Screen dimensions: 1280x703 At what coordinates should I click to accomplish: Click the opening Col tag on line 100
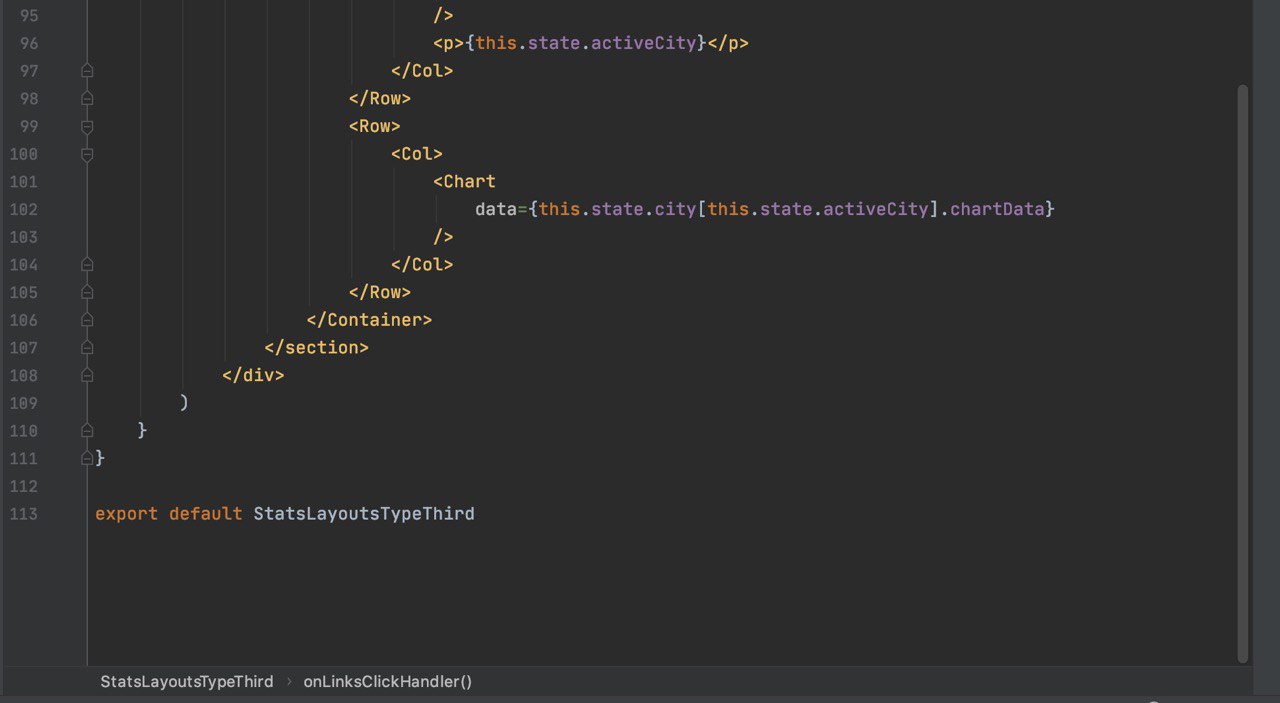coord(417,154)
